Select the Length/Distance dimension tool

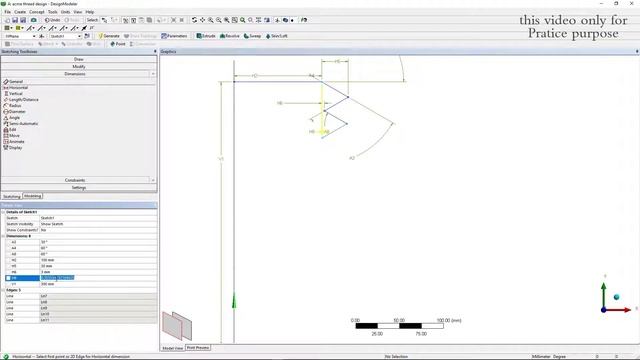pos(20,100)
